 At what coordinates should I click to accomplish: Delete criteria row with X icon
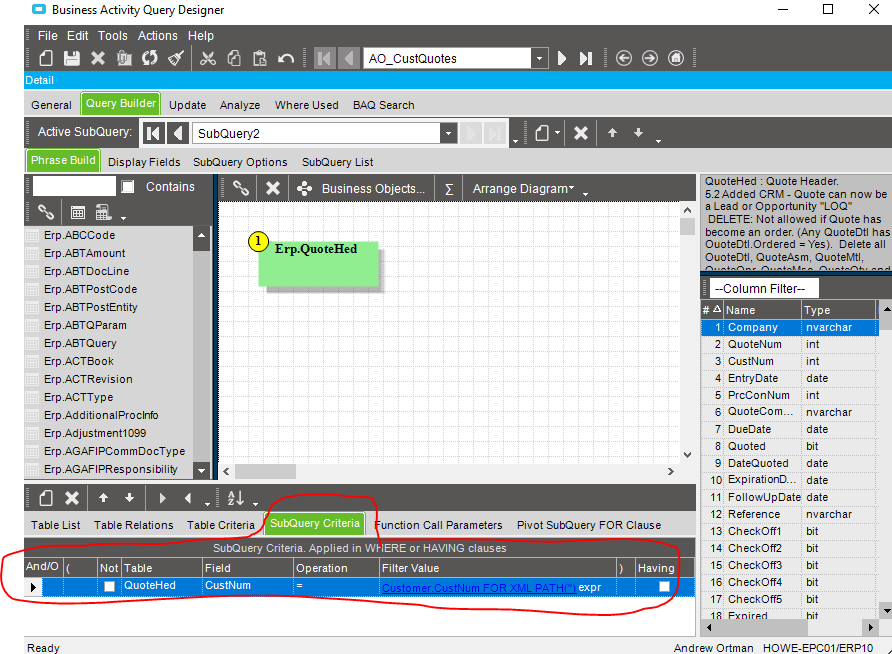click(72, 498)
